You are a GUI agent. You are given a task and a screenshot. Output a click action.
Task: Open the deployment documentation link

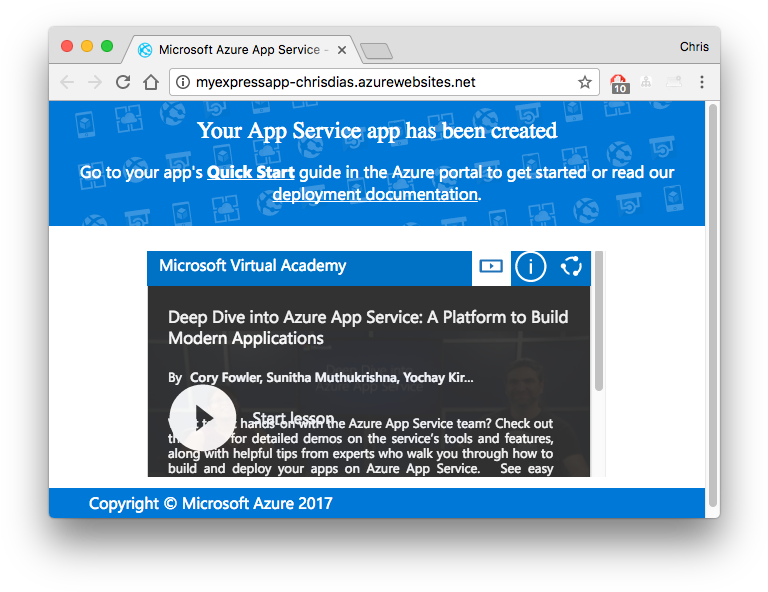(375, 194)
